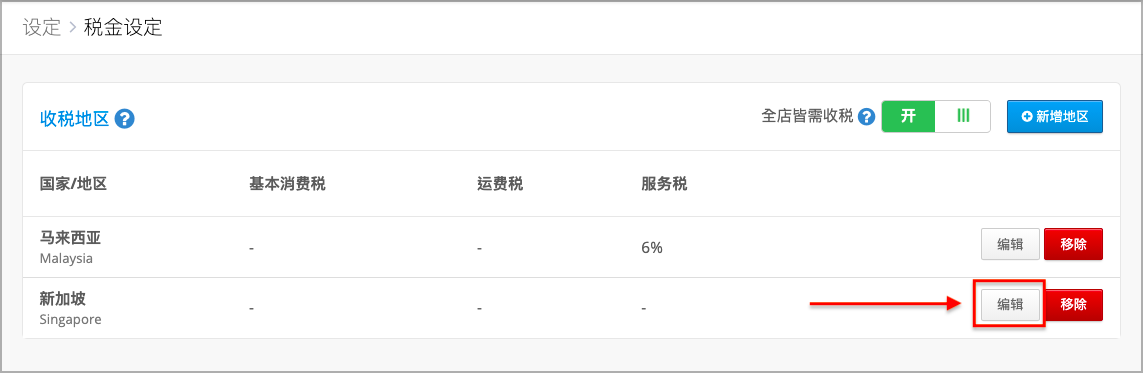Edit the 马来西亚 tax region
This screenshot has width=1143, height=373.
pos(1010,244)
